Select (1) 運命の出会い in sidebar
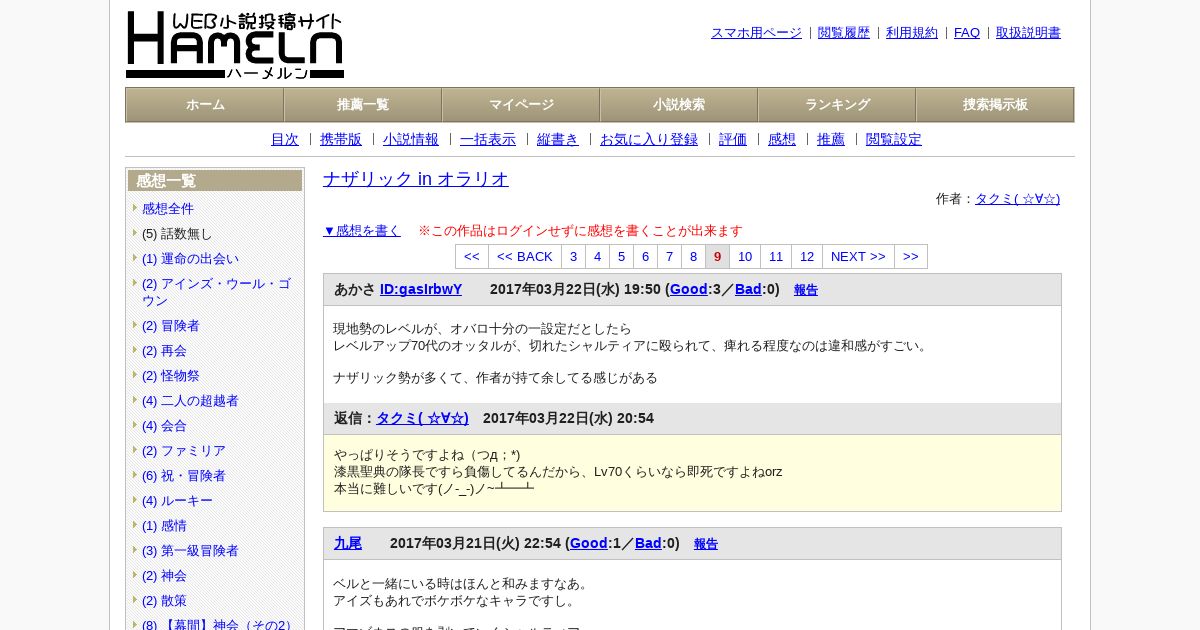1200x630 pixels. coord(190,259)
